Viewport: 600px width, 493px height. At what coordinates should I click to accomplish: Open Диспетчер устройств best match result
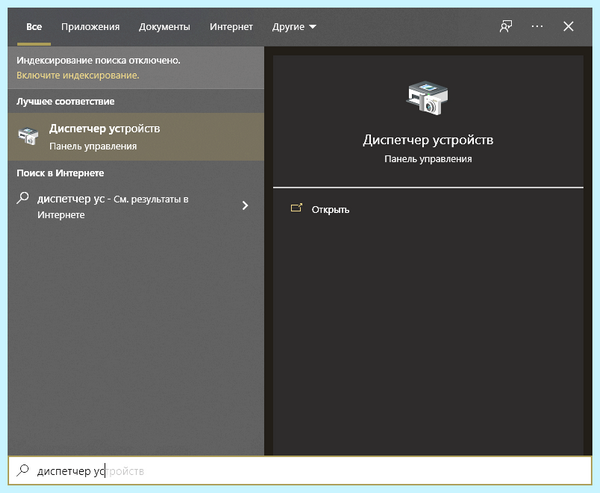(136, 137)
